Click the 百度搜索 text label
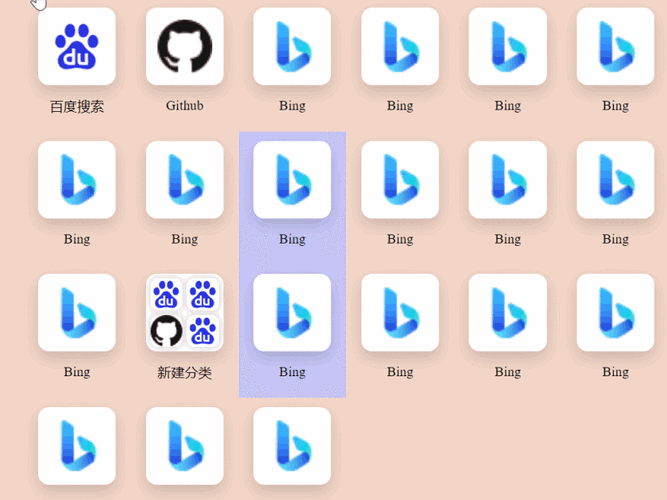This screenshot has height=500, width=667. 77,106
